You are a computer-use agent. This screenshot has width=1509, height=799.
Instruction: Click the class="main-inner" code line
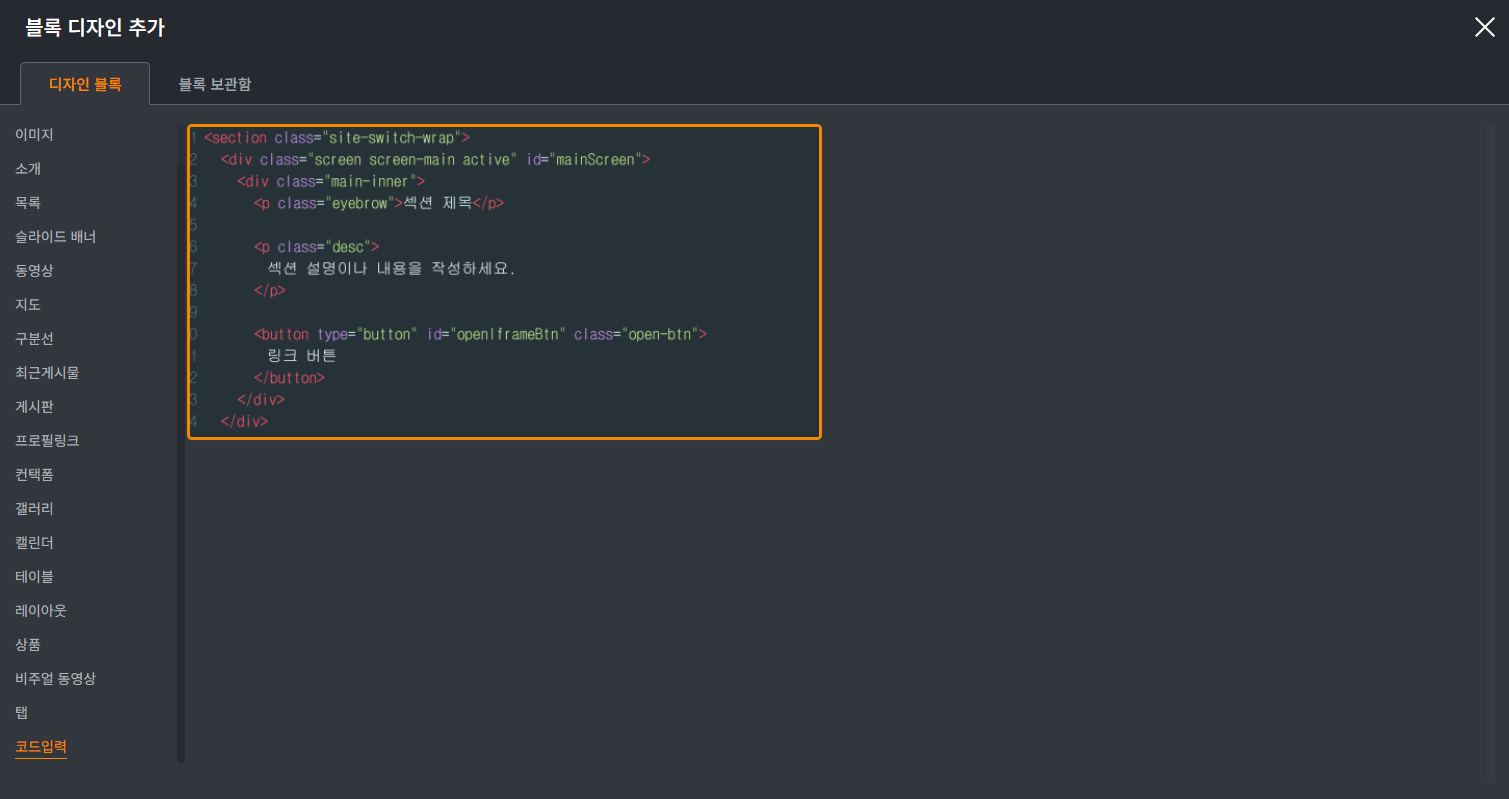(x=332, y=182)
